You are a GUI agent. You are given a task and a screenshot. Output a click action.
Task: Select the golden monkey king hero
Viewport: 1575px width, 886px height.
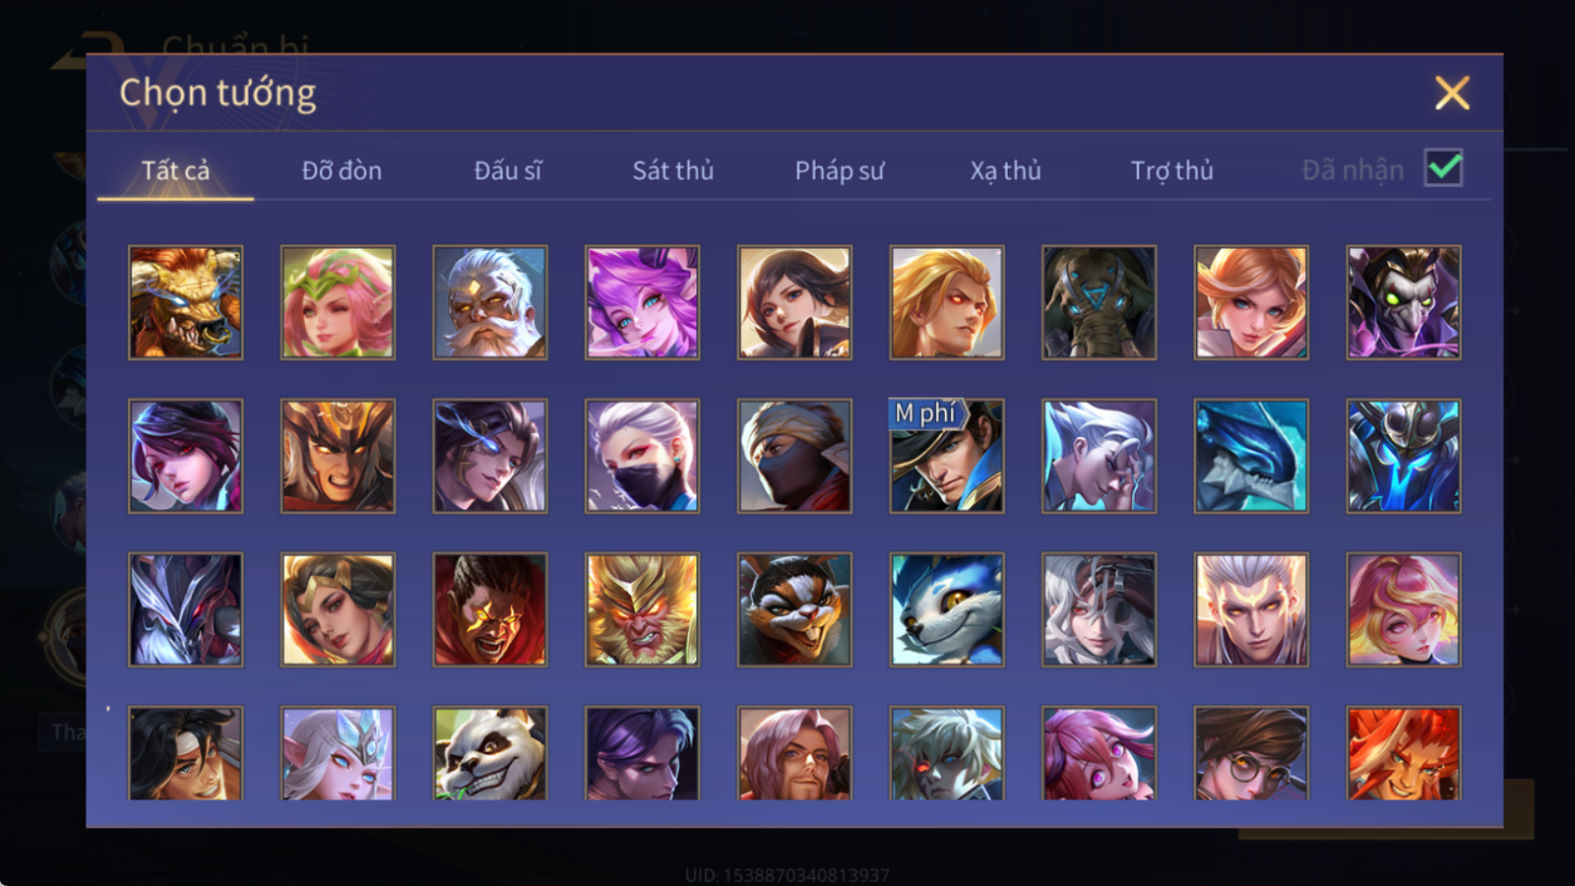coord(642,610)
